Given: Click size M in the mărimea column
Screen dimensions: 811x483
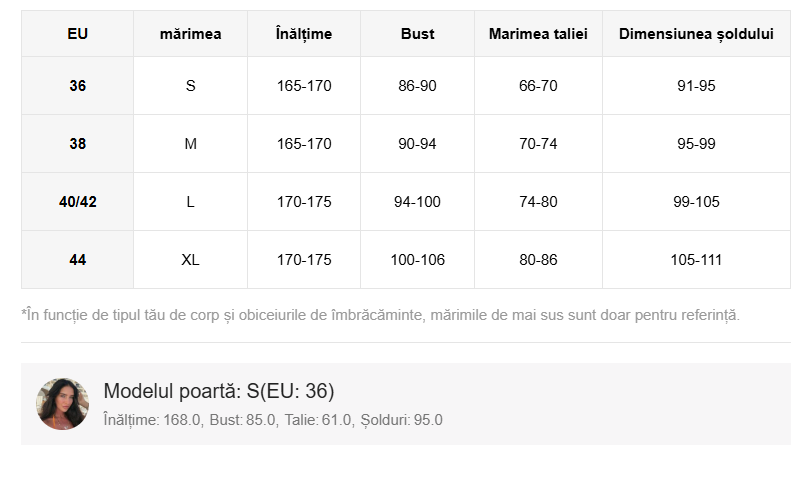Looking at the screenshot, I should pos(190,144).
